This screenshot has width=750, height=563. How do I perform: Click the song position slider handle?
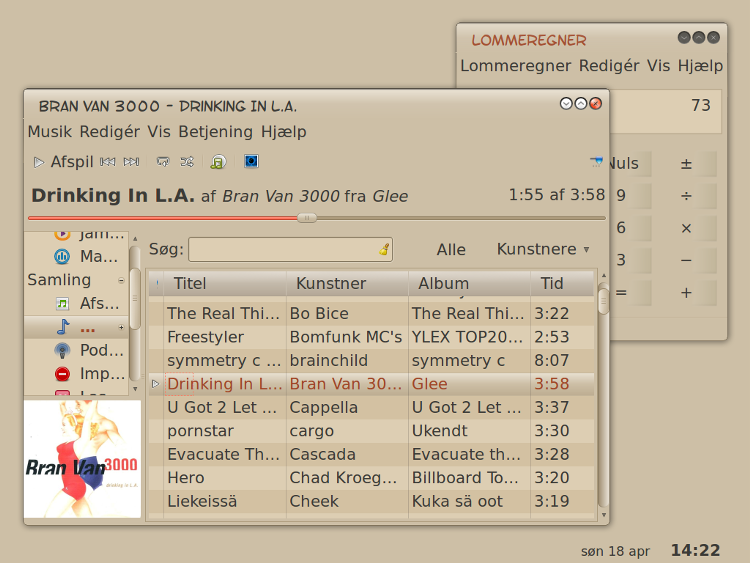point(307,218)
